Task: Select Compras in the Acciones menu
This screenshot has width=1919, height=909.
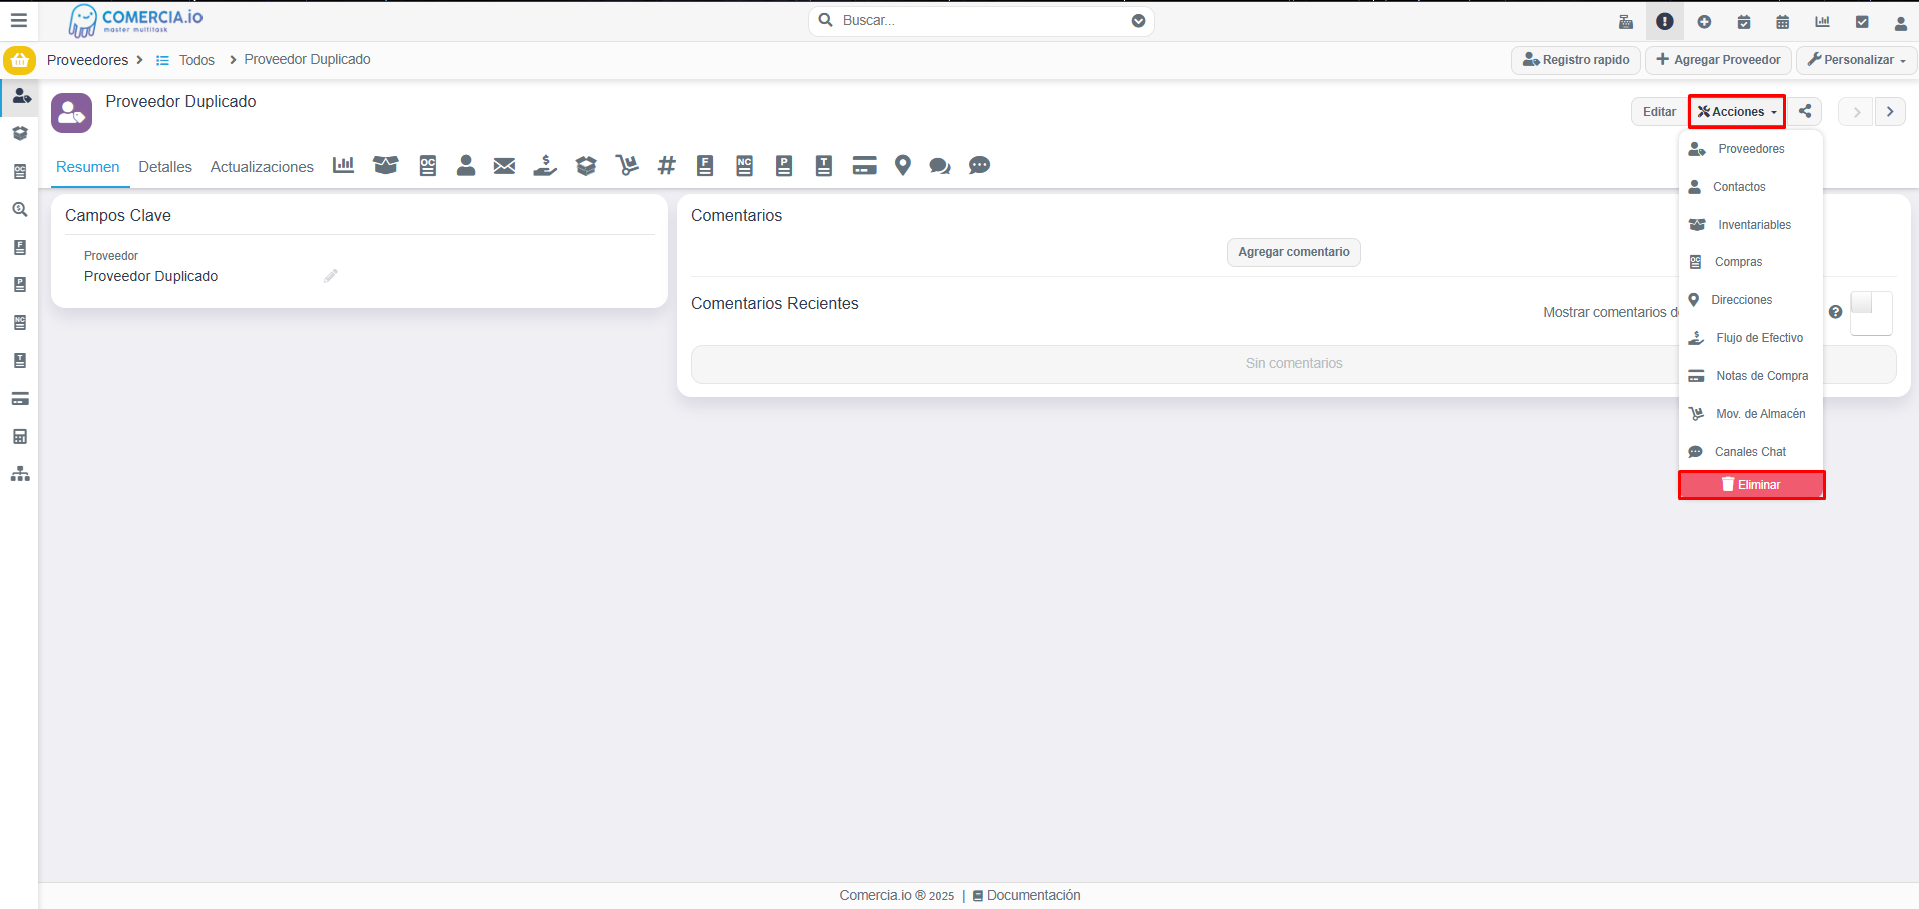Action: pos(1751,262)
